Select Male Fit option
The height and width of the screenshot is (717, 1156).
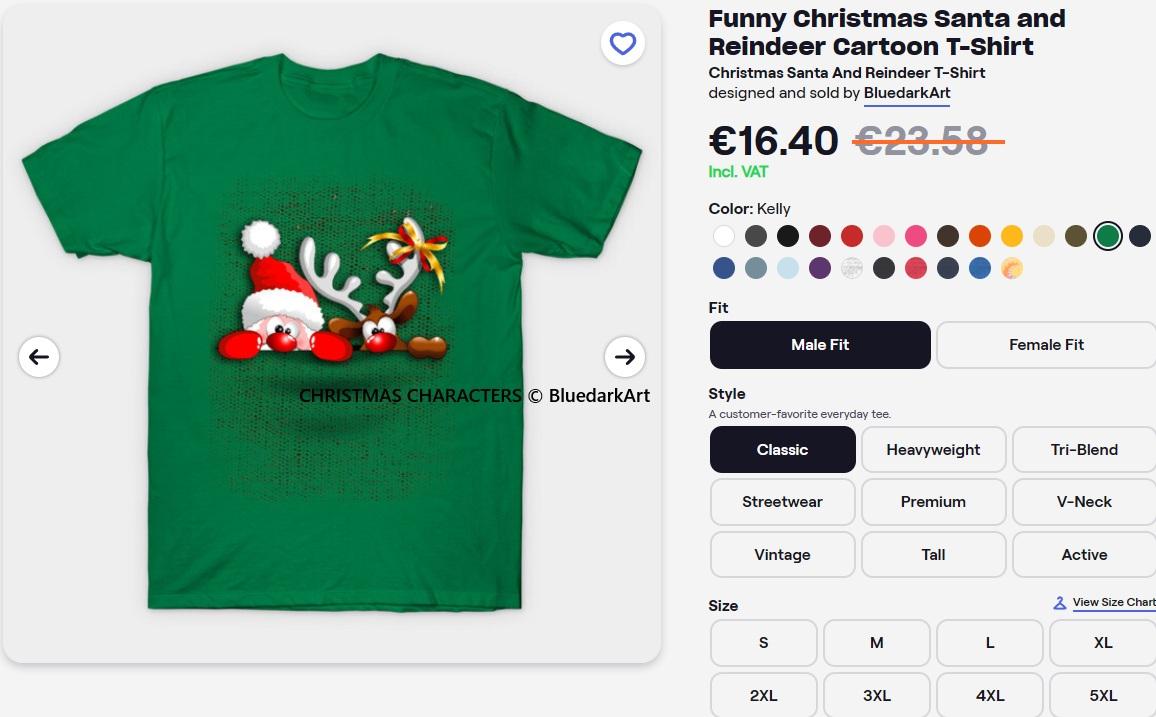pos(820,345)
